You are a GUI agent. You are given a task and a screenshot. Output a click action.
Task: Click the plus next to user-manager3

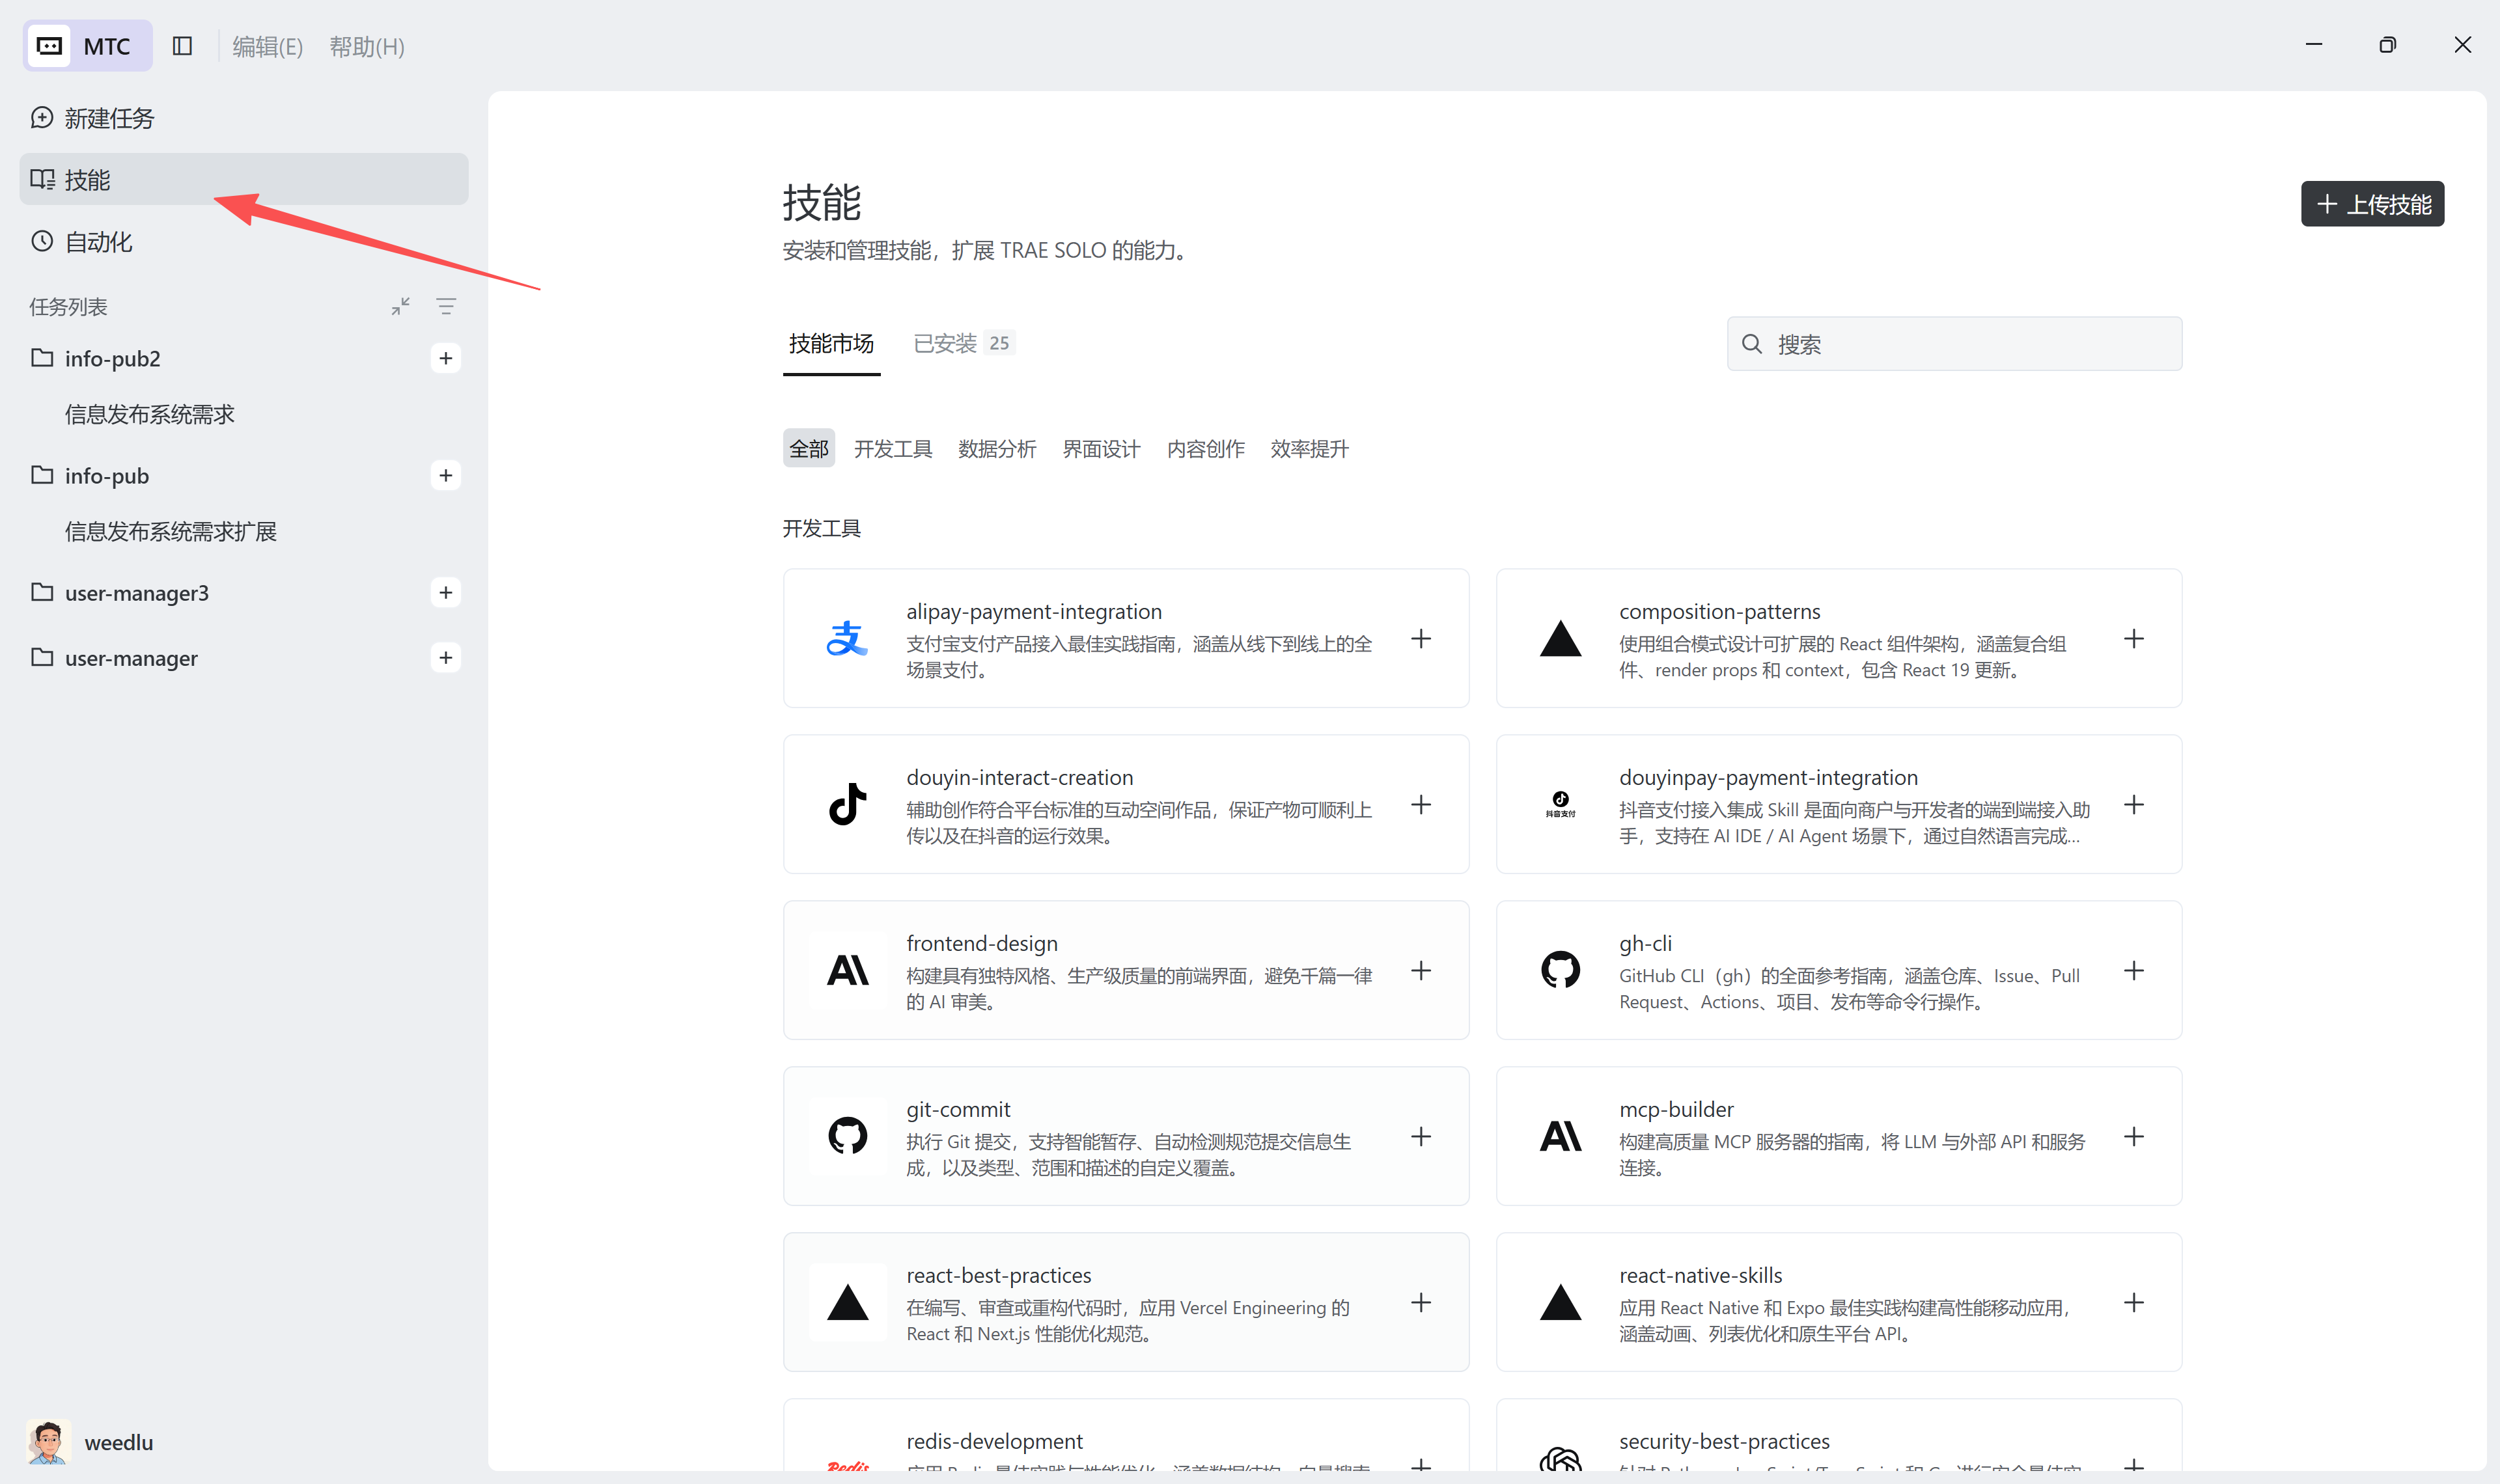point(445,592)
